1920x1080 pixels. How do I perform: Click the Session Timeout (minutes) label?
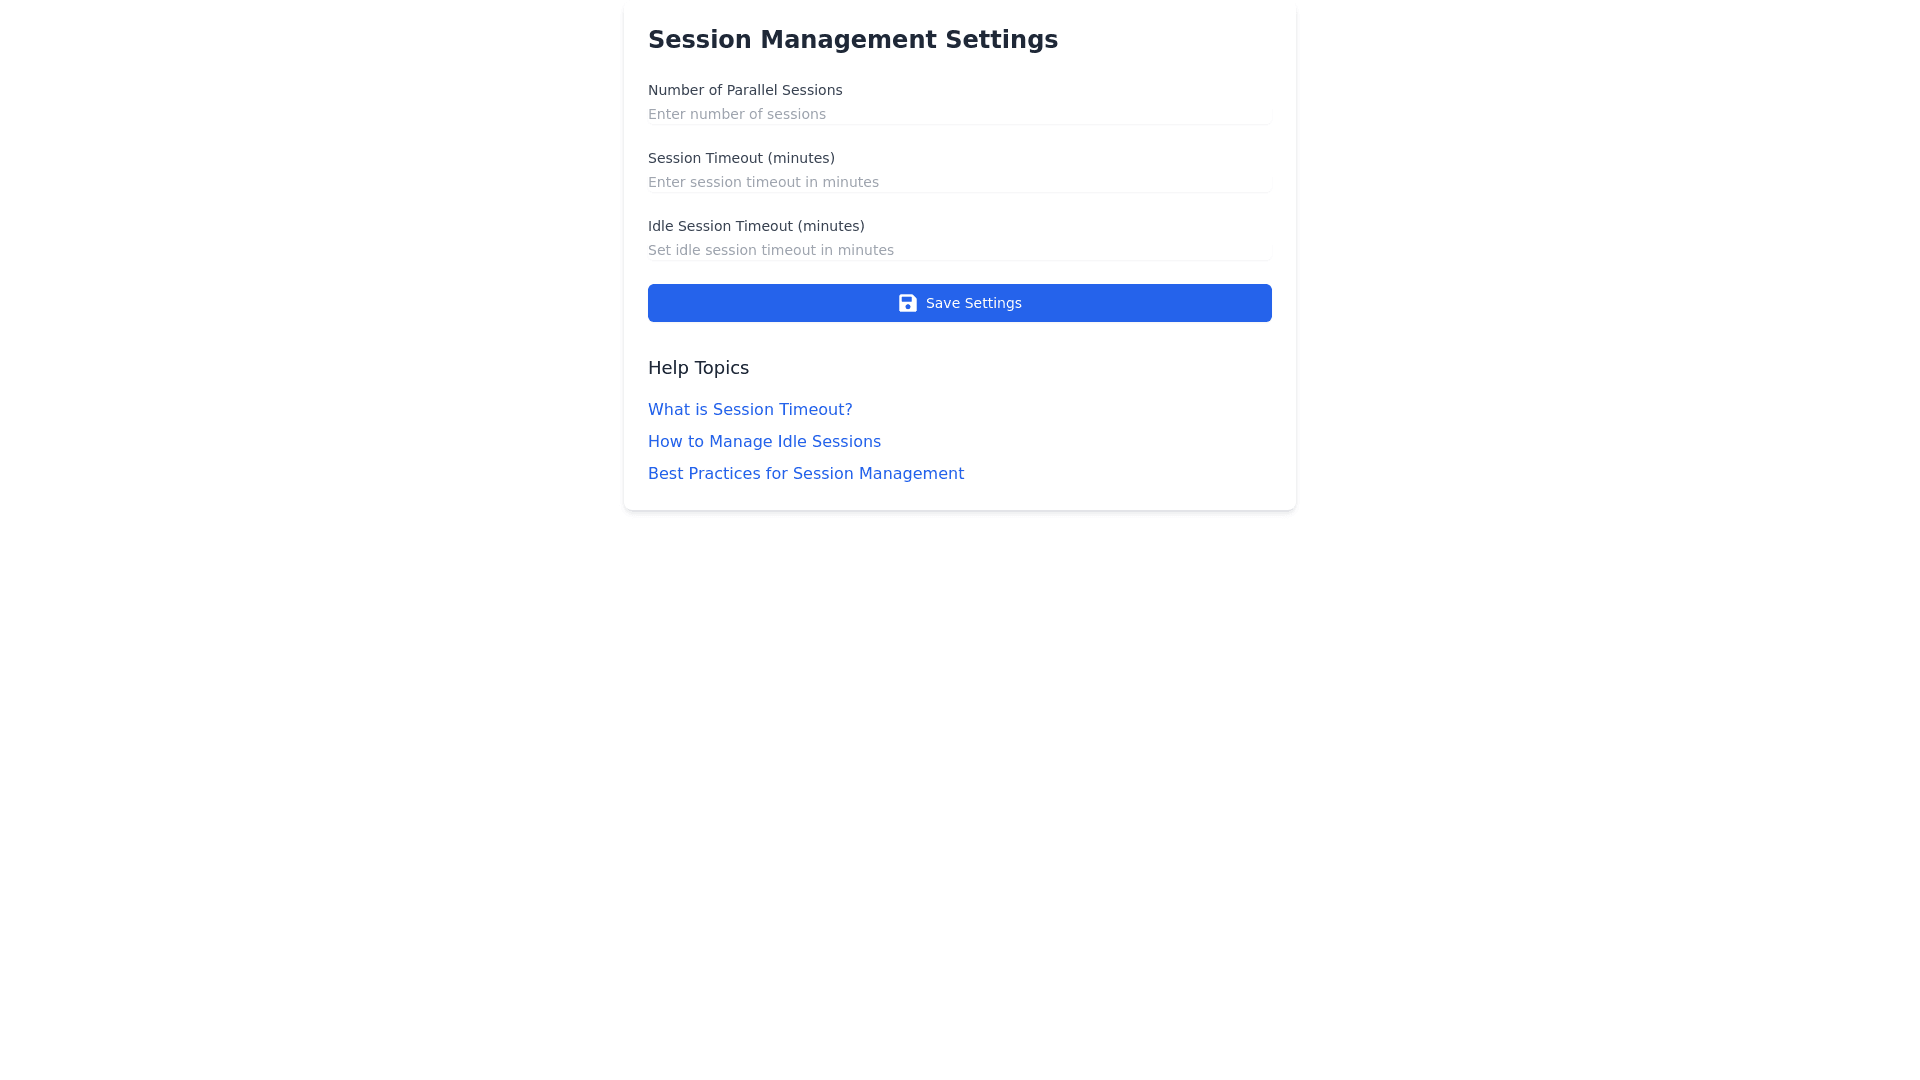click(741, 158)
